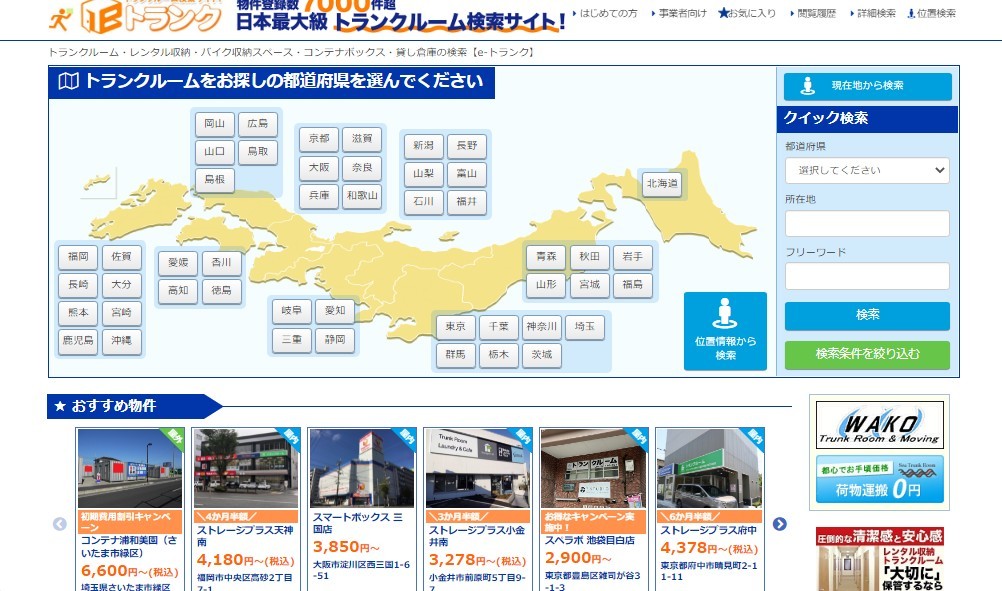This screenshot has width=1002, height=591.
Task: Select 愛知 prefecture button
Action: click(x=335, y=311)
